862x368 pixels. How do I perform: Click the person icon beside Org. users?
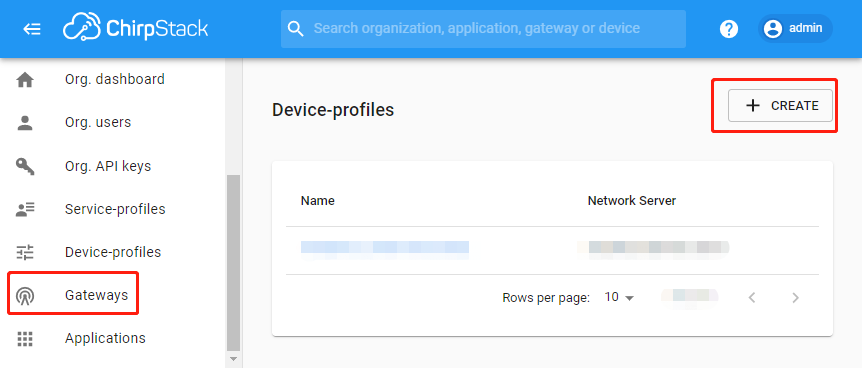point(25,123)
